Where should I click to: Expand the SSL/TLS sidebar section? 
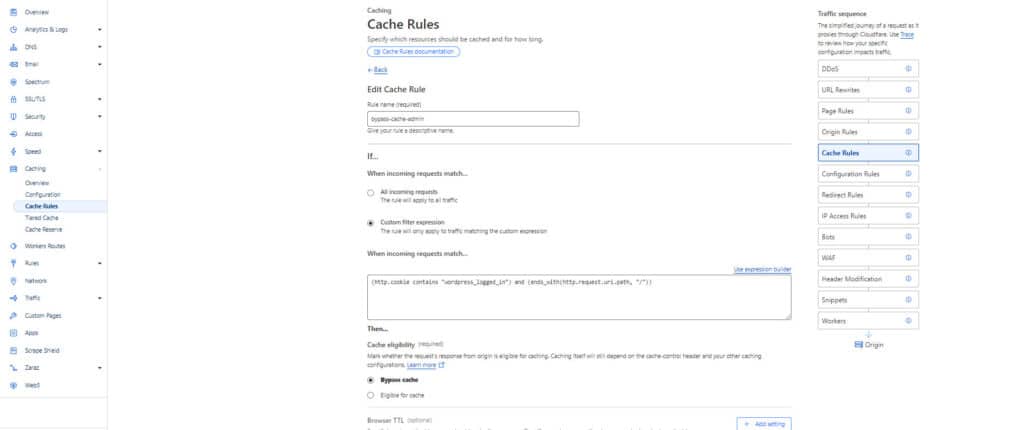coord(100,99)
